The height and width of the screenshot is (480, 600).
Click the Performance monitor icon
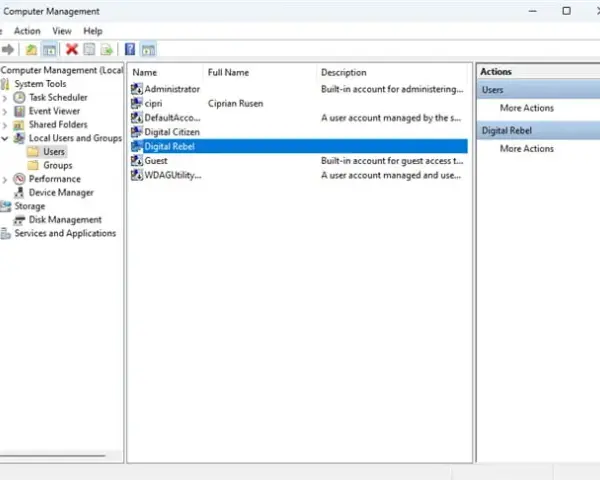pos(19,179)
